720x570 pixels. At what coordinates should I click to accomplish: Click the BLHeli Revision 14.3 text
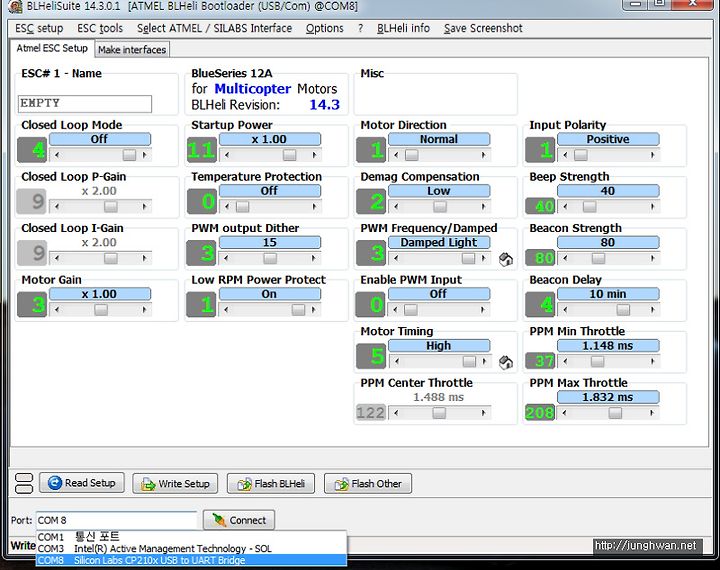tap(265, 105)
